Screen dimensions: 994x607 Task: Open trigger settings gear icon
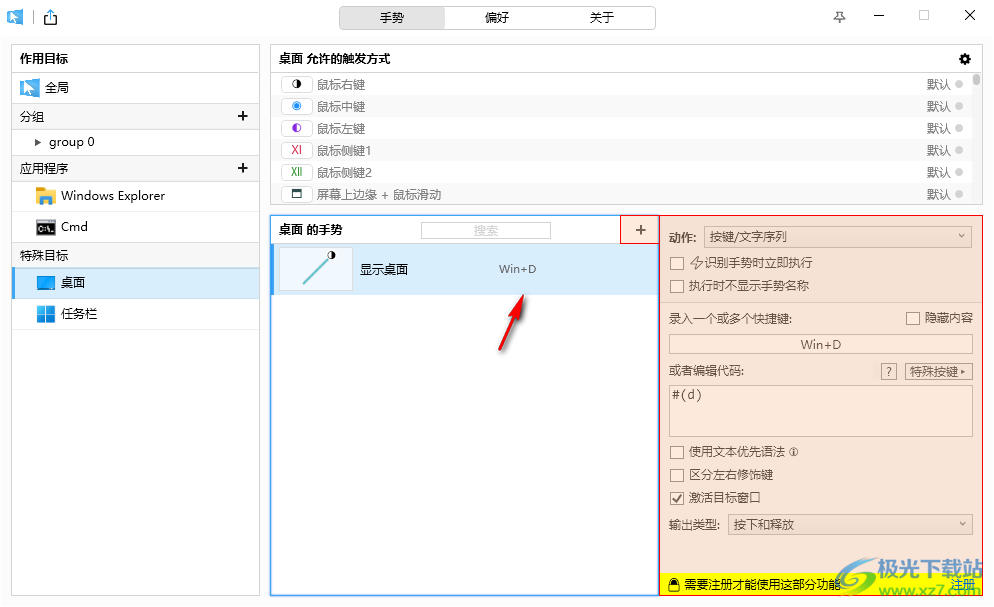coord(965,59)
